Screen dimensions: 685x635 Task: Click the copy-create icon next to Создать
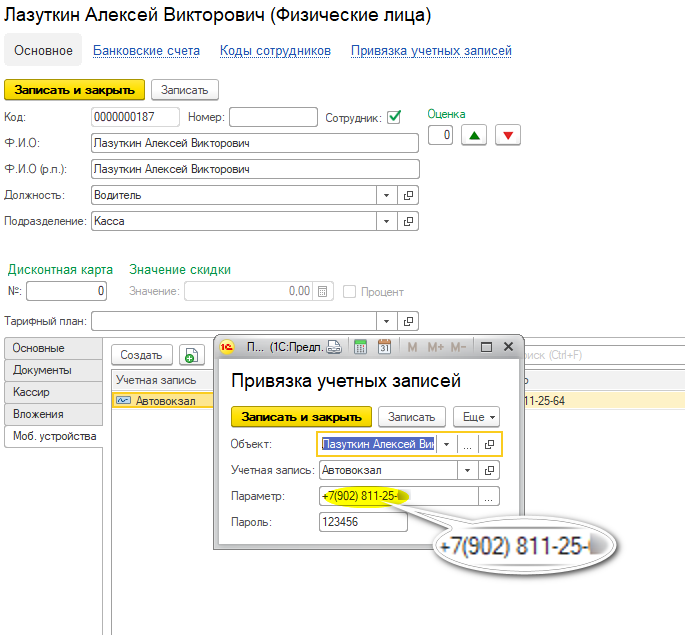[190, 355]
